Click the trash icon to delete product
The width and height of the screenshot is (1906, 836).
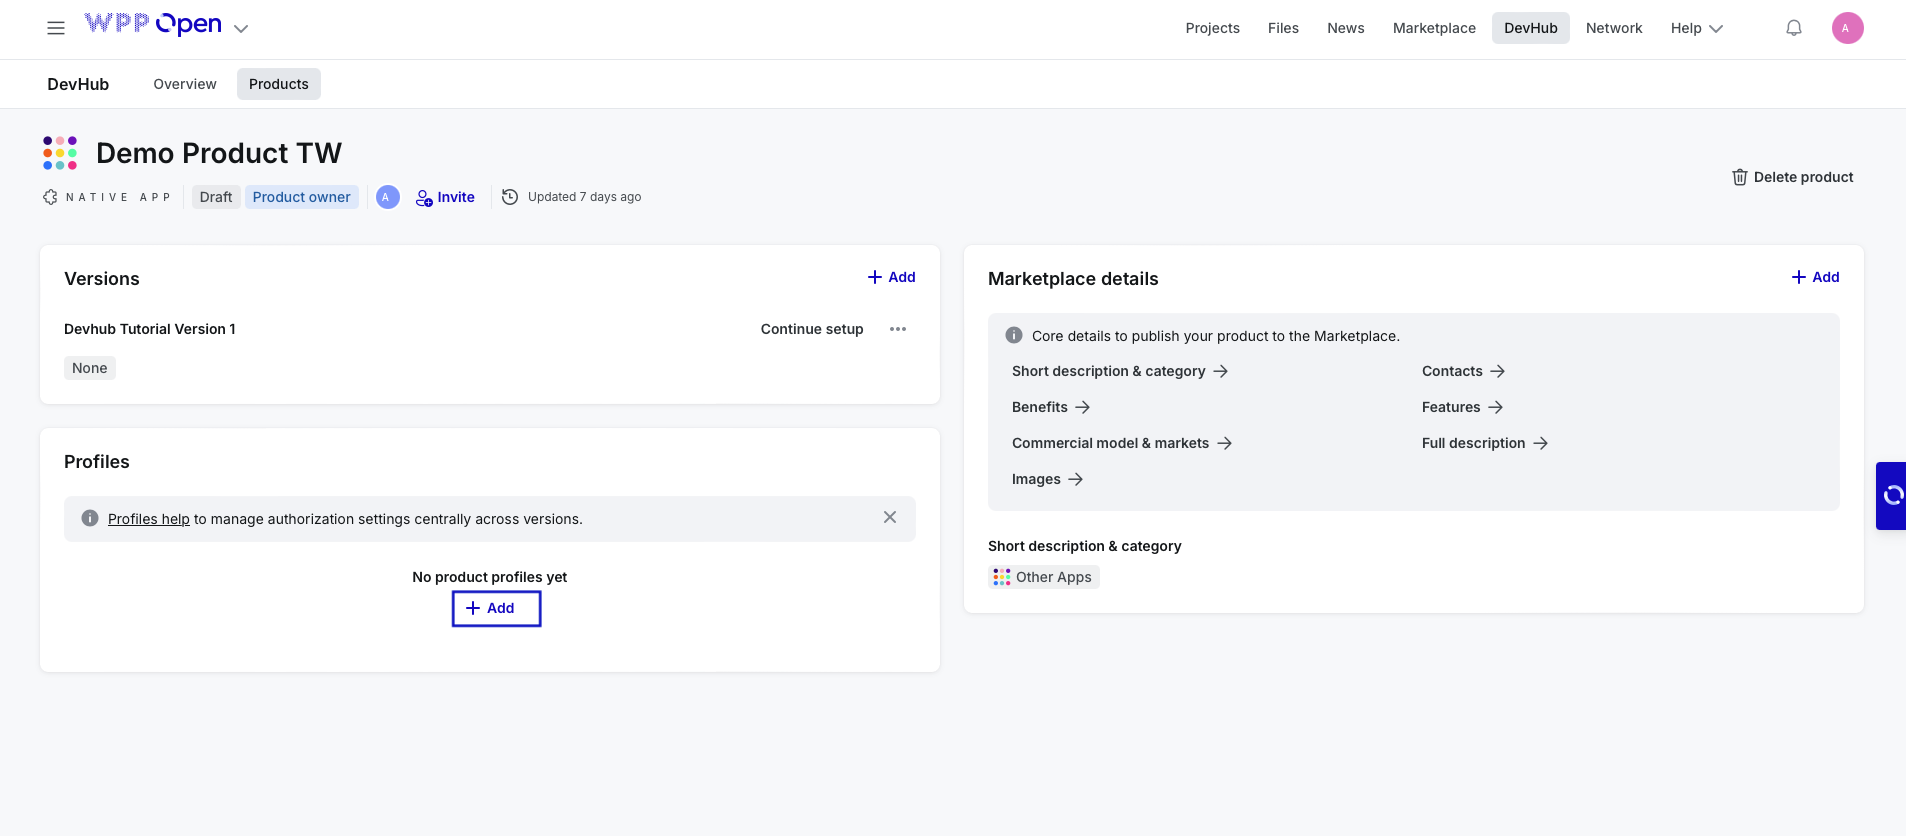tap(1739, 177)
